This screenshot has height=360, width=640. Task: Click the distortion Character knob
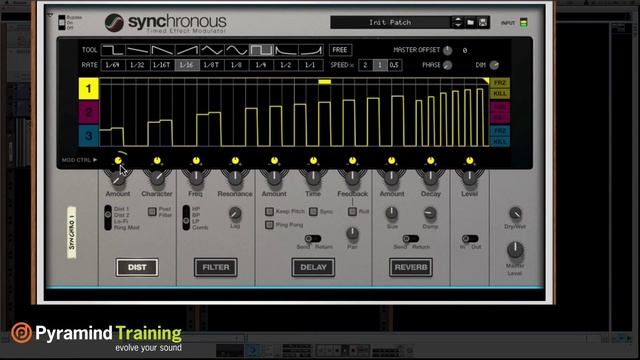coord(157,178)
